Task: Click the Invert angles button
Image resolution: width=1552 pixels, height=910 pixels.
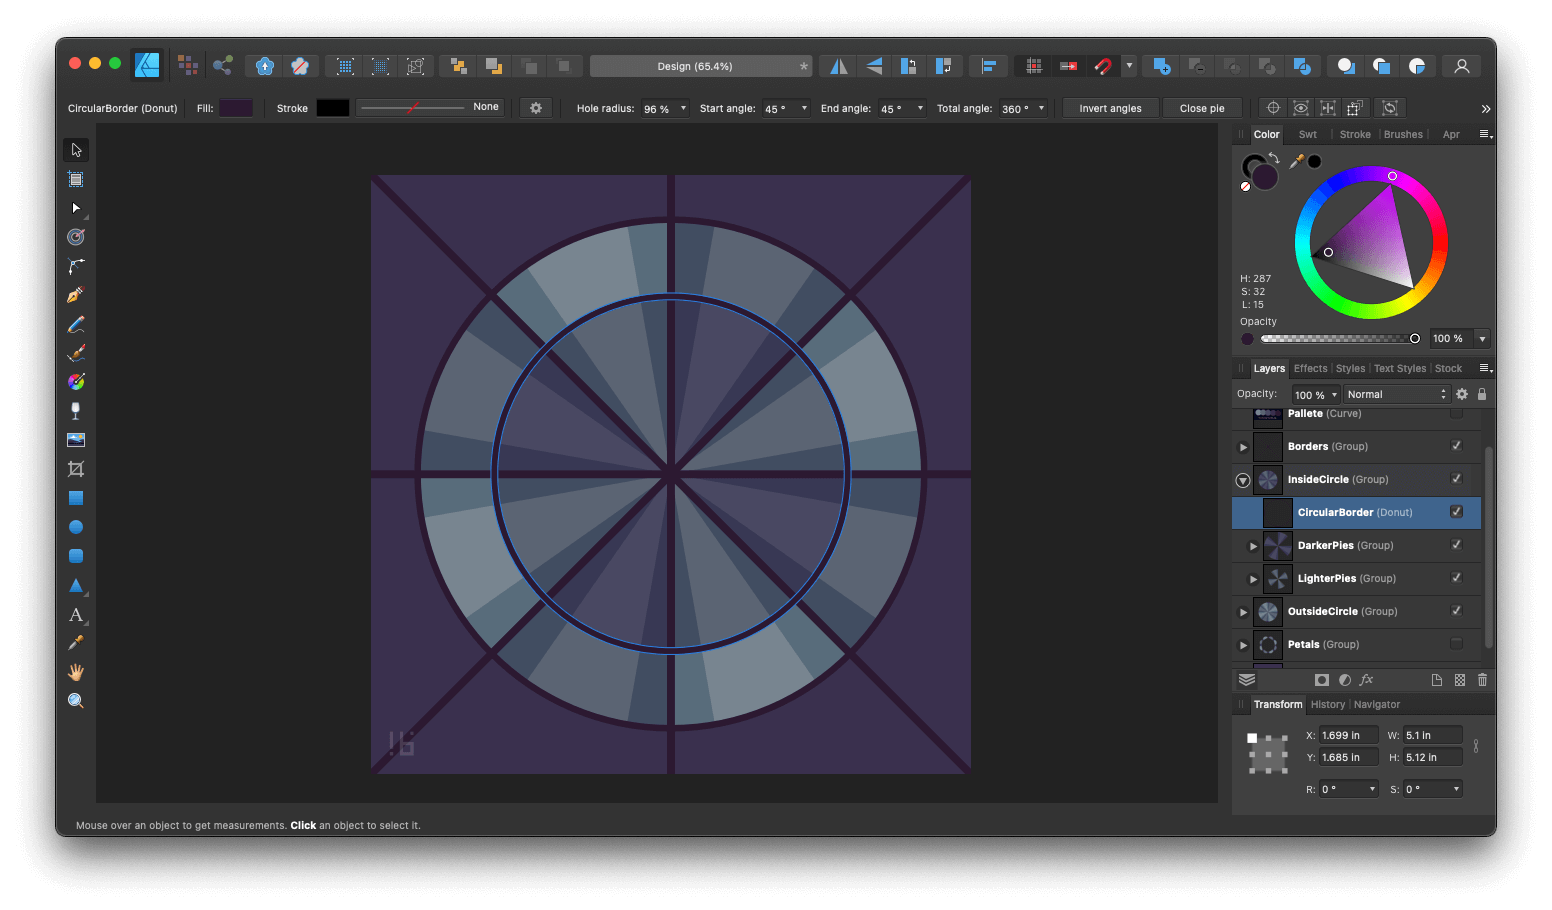Action: [x=1110, y=107]
